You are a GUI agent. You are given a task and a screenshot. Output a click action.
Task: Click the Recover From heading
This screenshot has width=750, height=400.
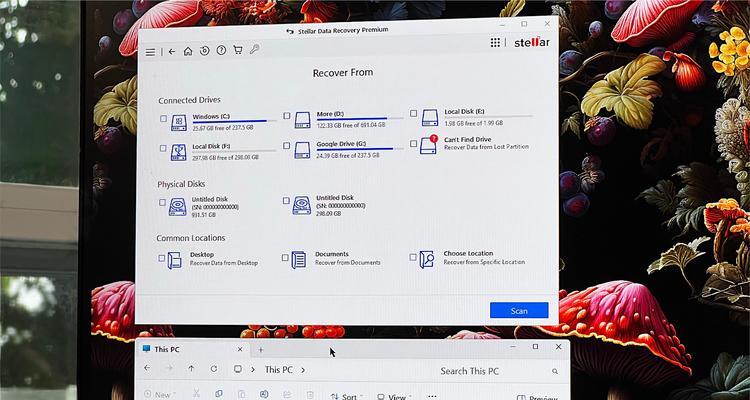(342, 73)
